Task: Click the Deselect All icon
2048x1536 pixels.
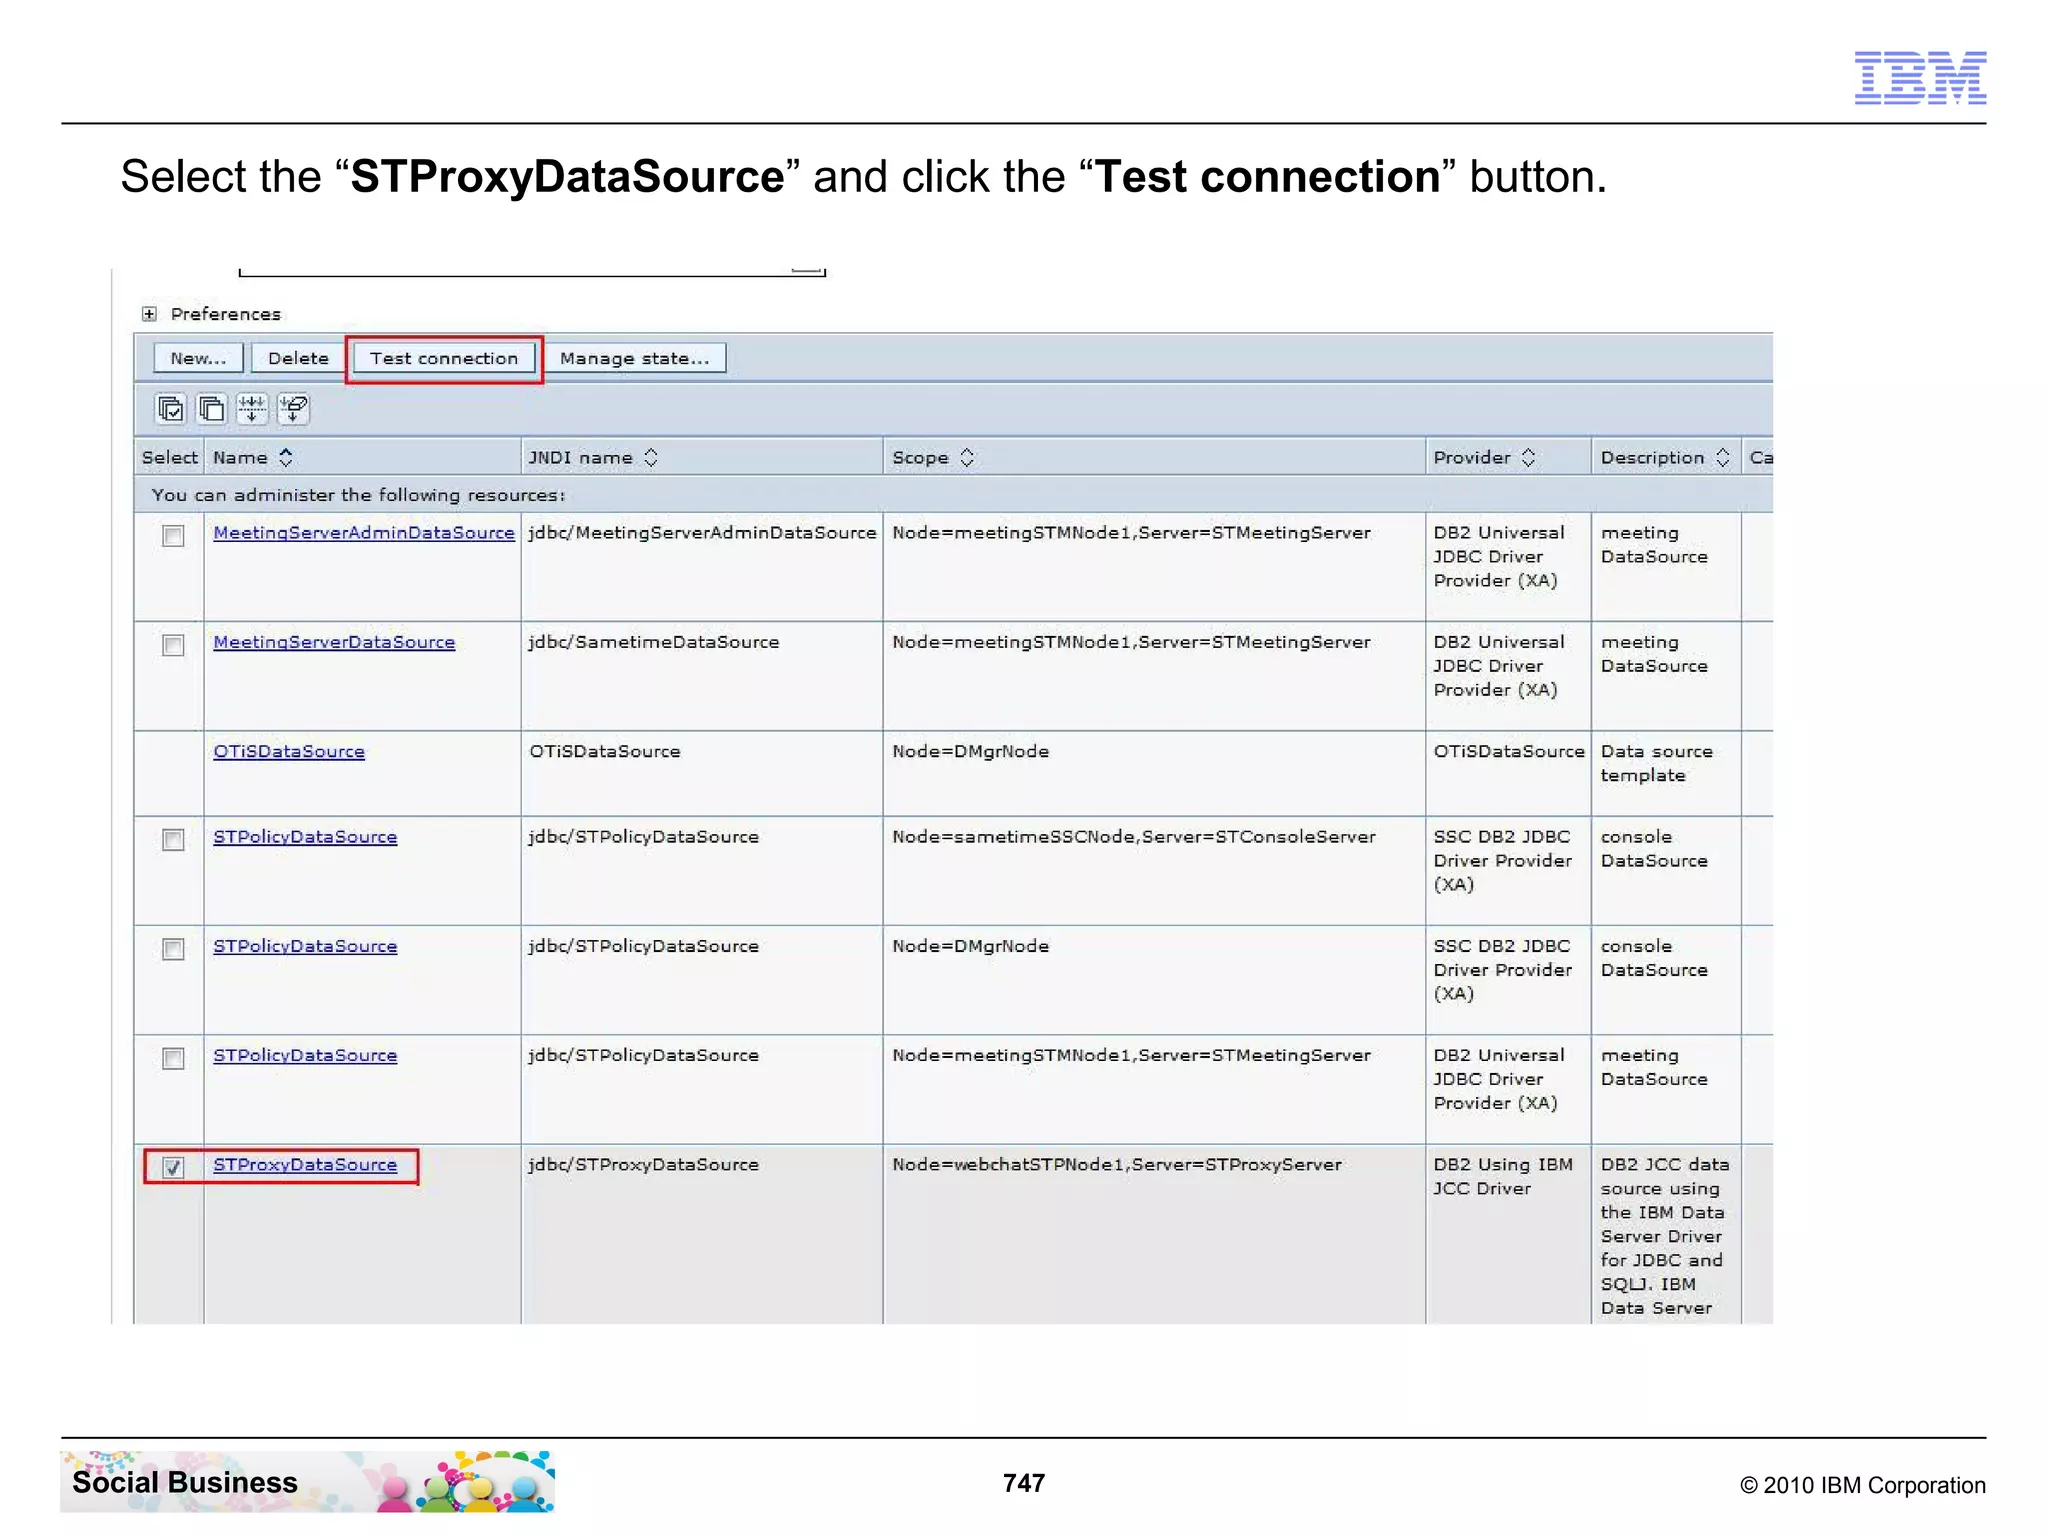Action: coord(211,408)
